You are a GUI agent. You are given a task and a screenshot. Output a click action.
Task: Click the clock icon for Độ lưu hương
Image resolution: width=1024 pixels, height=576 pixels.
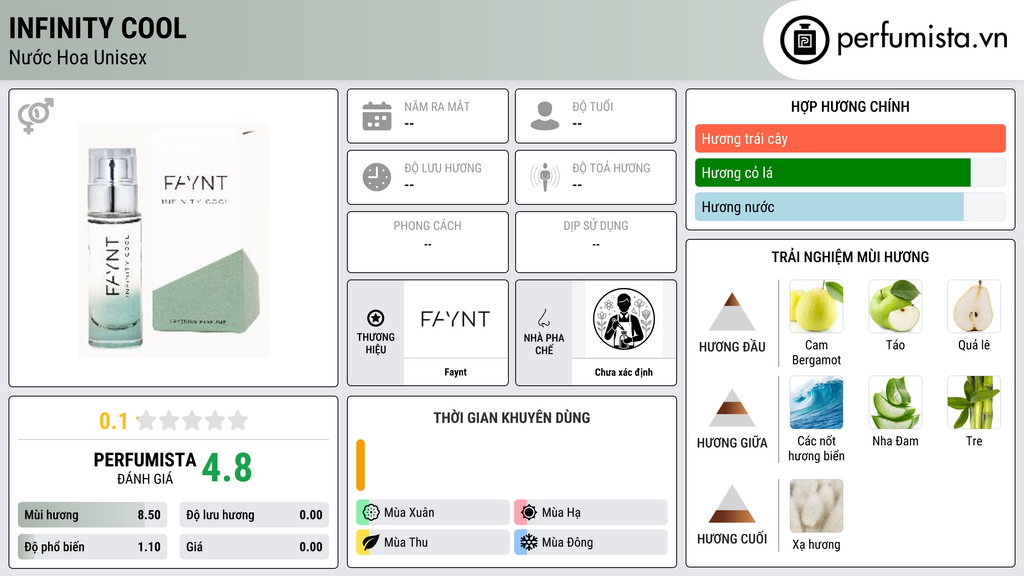pos(377,177)
